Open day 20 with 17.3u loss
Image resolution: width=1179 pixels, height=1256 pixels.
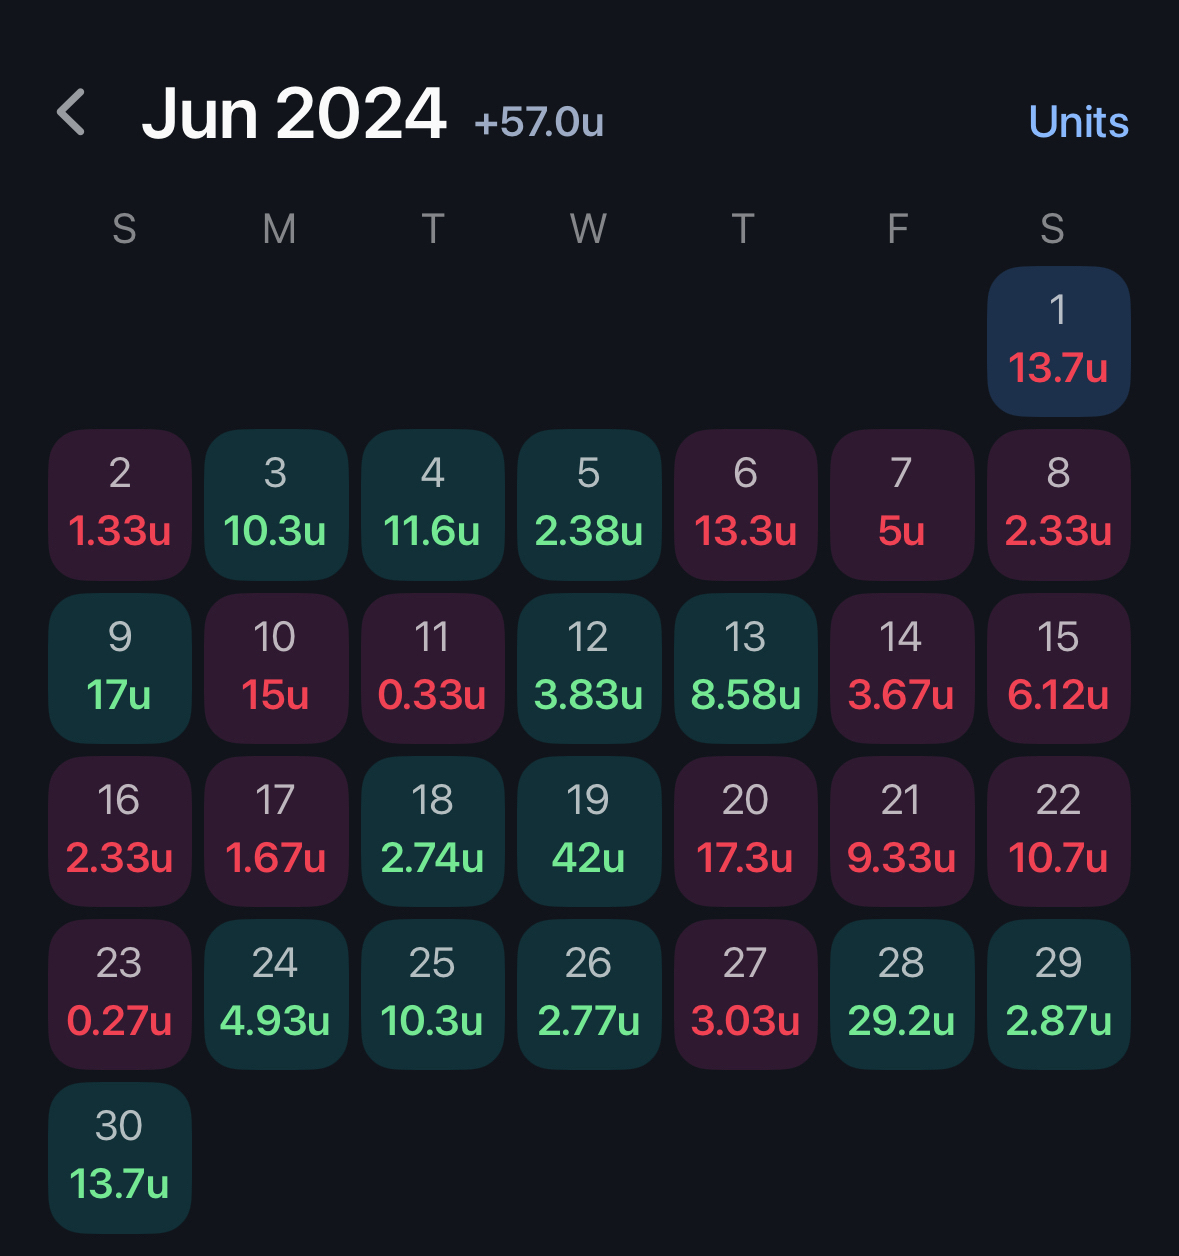(746, 831)
